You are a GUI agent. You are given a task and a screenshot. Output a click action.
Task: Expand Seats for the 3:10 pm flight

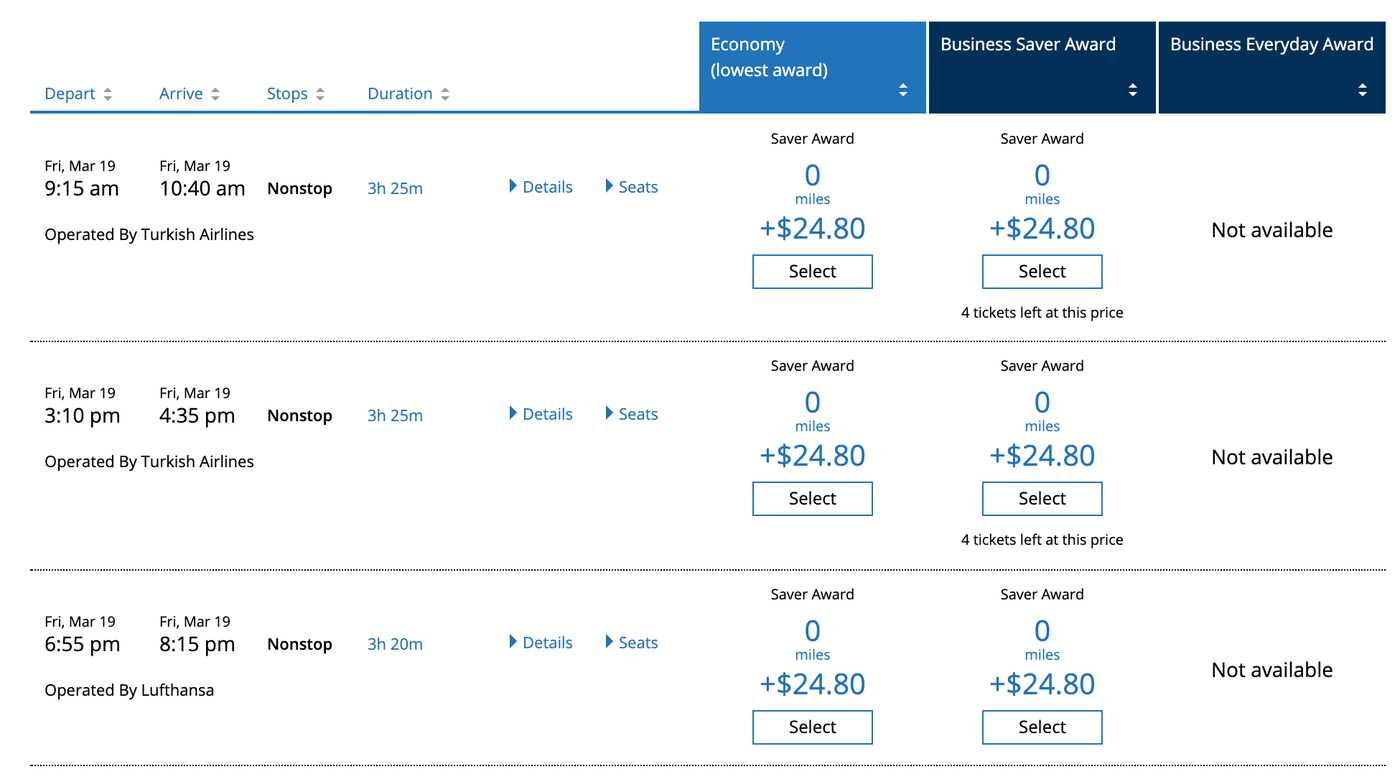coord(637,413)
